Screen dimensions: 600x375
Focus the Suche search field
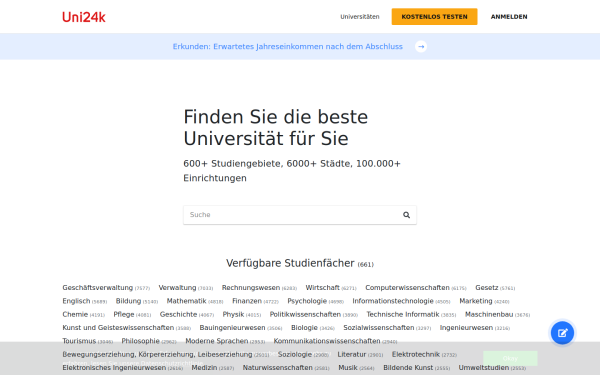[300, 215]
